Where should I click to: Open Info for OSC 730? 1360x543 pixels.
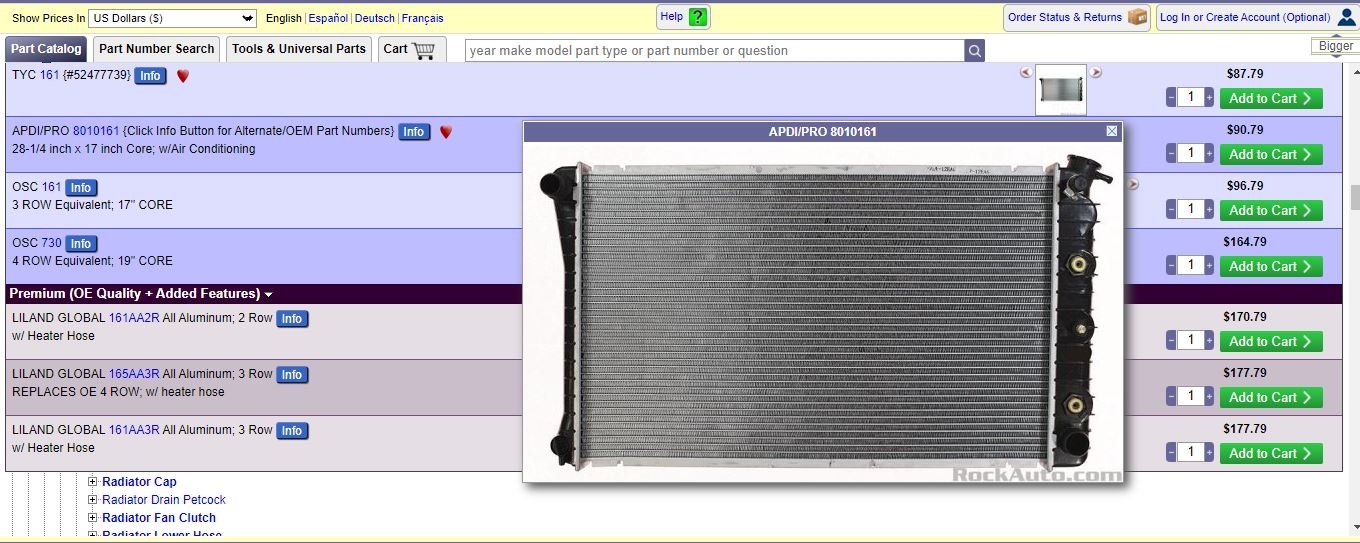coord(81,244)
